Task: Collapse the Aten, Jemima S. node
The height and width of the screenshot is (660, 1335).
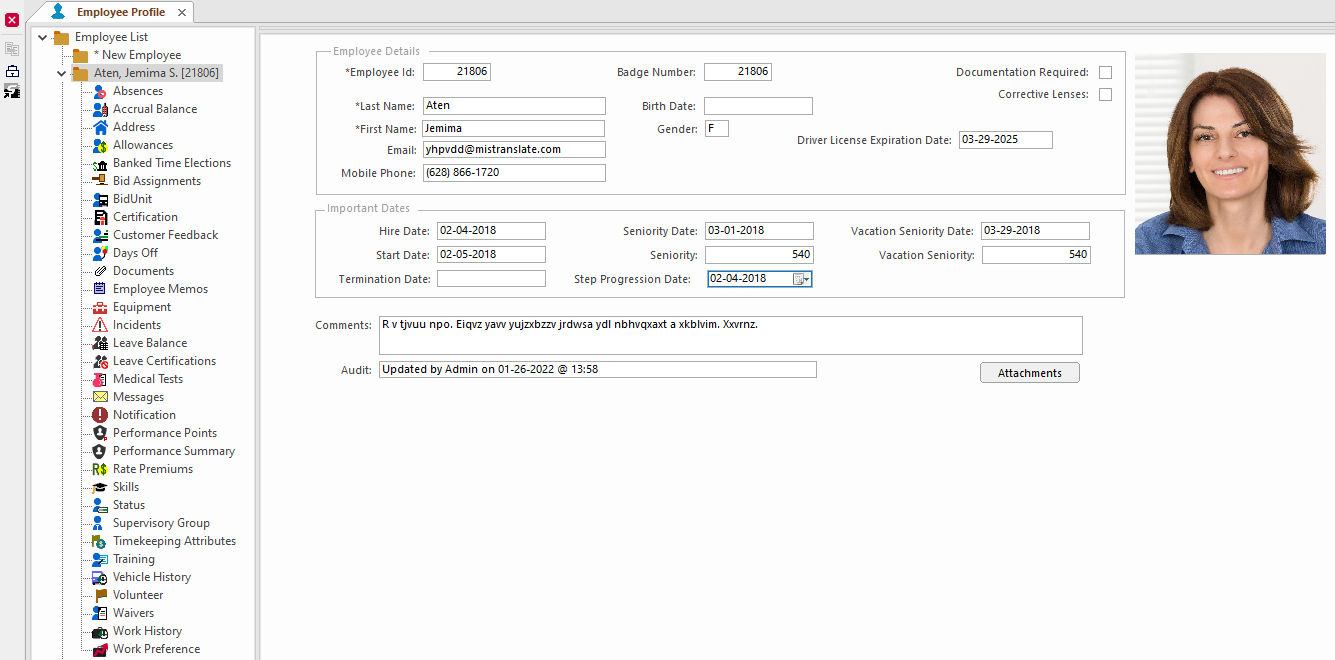Action: coord(62,74)
